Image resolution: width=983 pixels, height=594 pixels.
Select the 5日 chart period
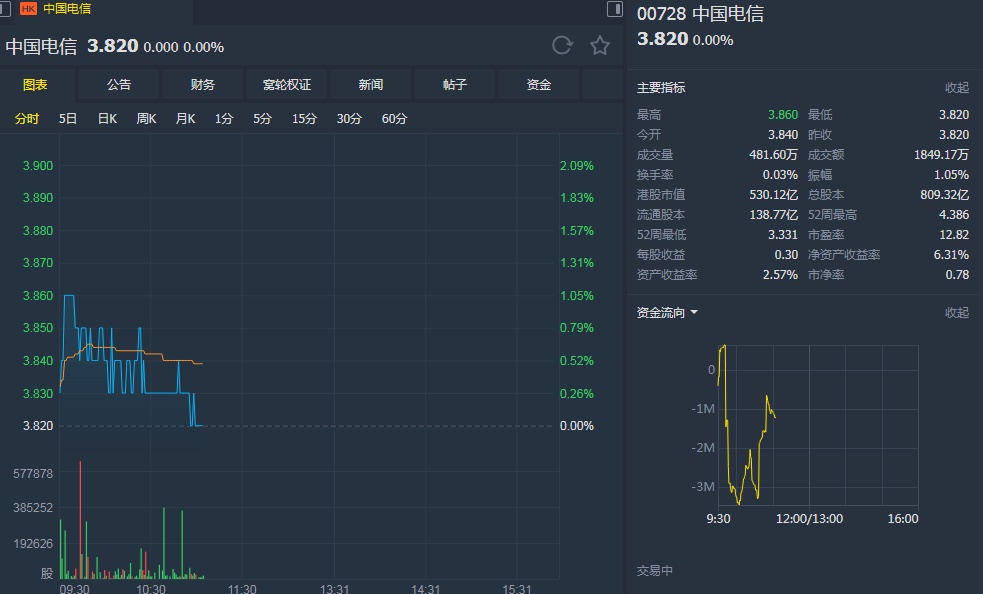tap(68, 119)
